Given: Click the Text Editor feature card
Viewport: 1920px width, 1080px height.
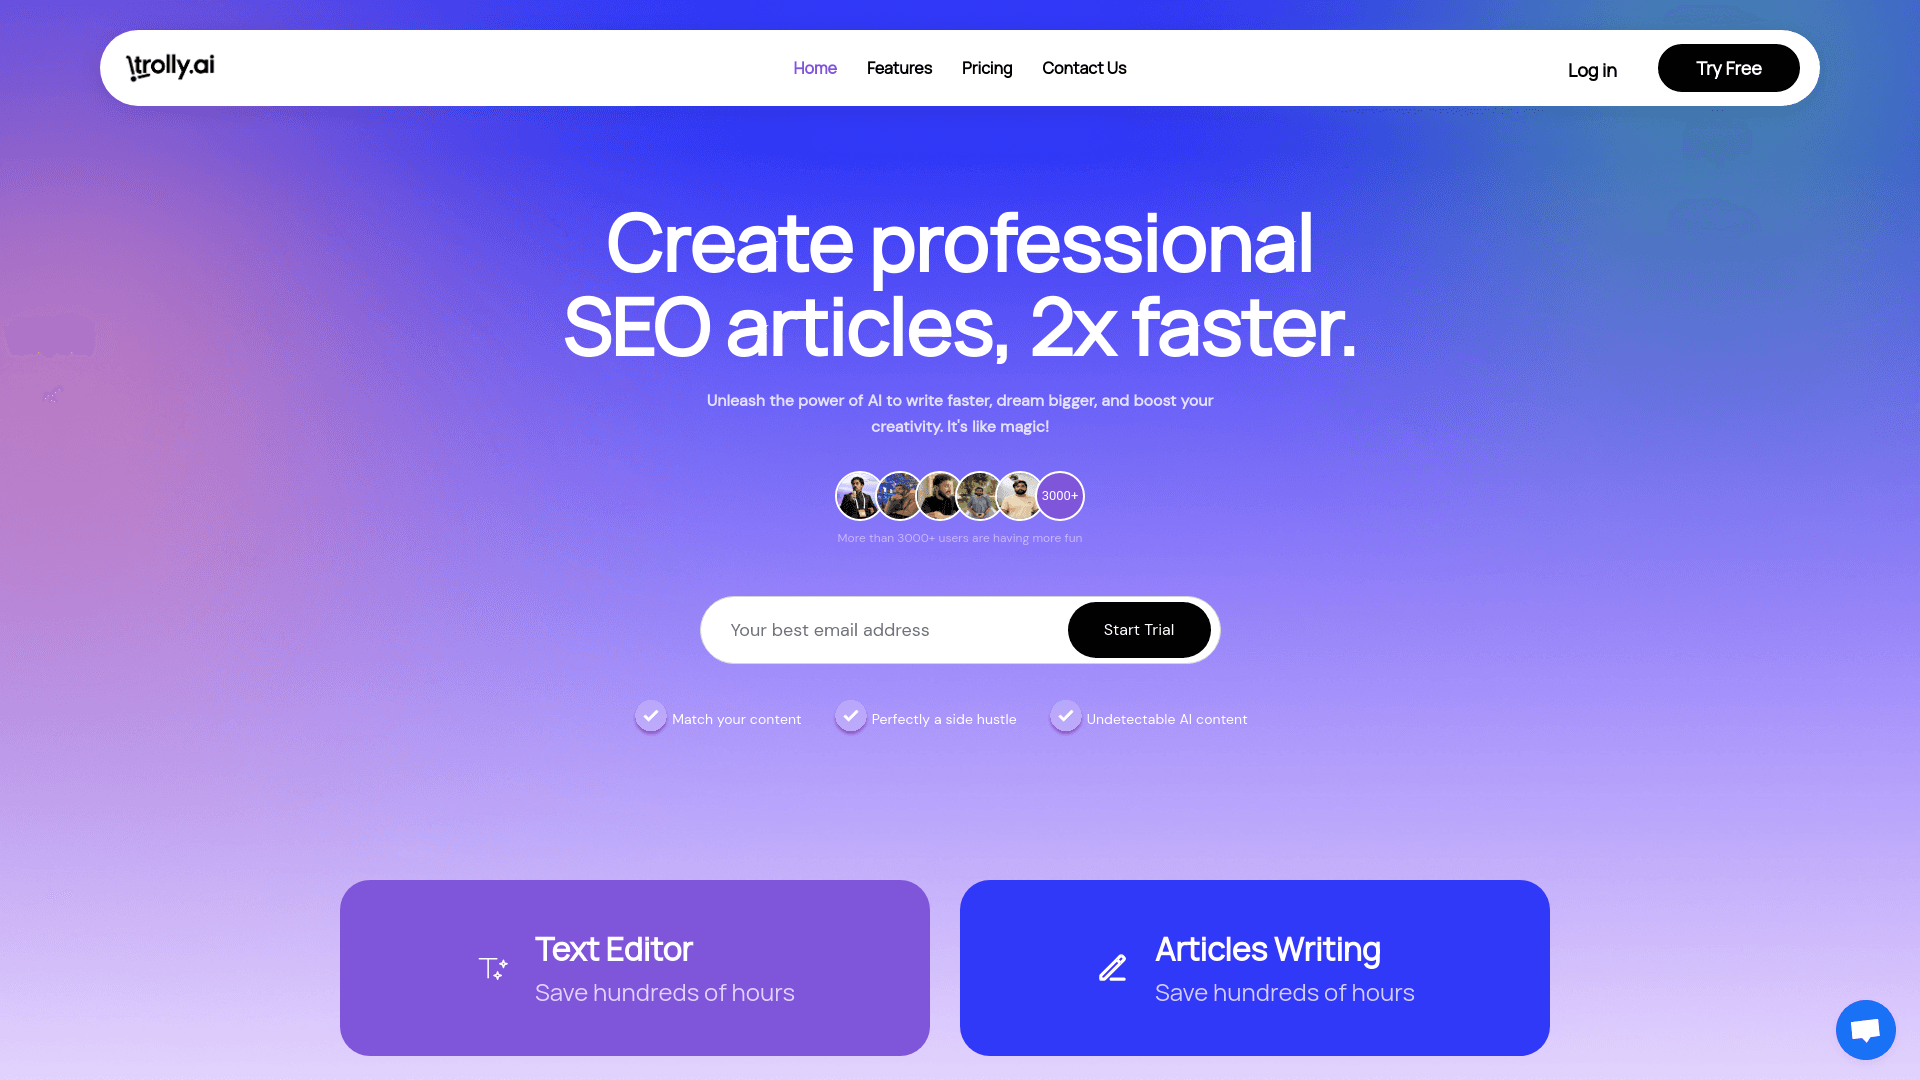Looking at the screenshot, I should 634,967.
